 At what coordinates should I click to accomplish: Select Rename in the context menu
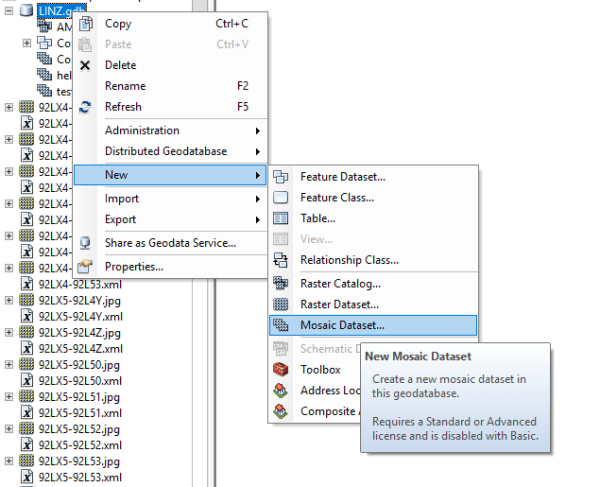click(125, 86)
